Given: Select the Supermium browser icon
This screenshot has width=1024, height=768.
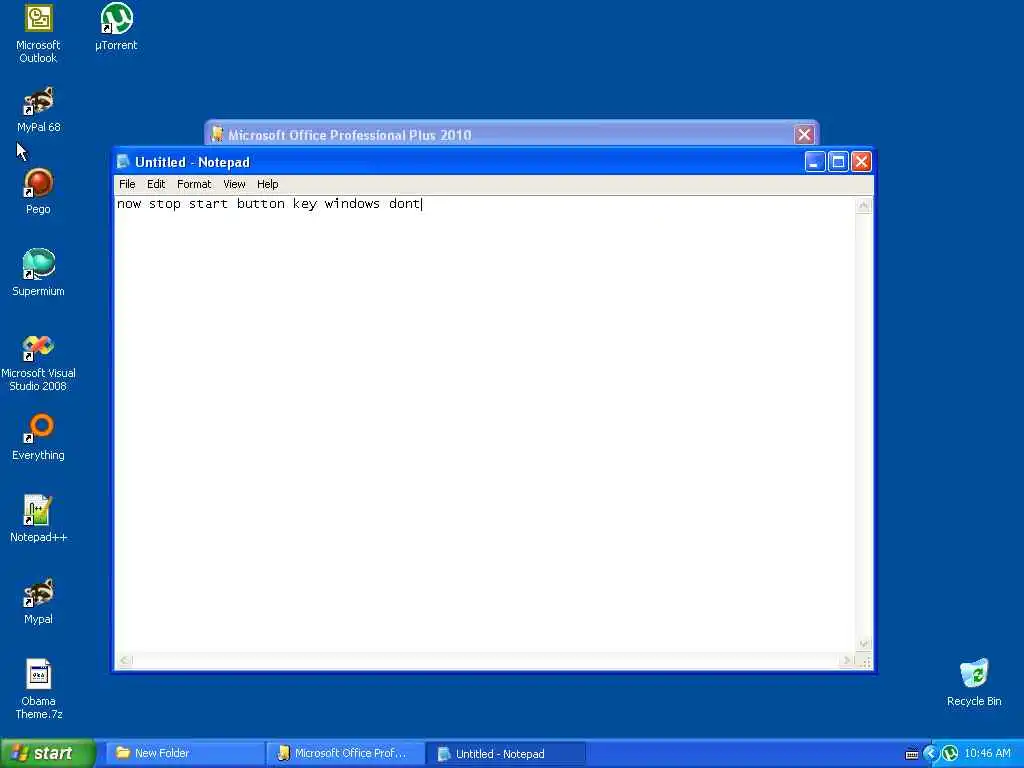Looking at the screenshot, I should [38, 273].
